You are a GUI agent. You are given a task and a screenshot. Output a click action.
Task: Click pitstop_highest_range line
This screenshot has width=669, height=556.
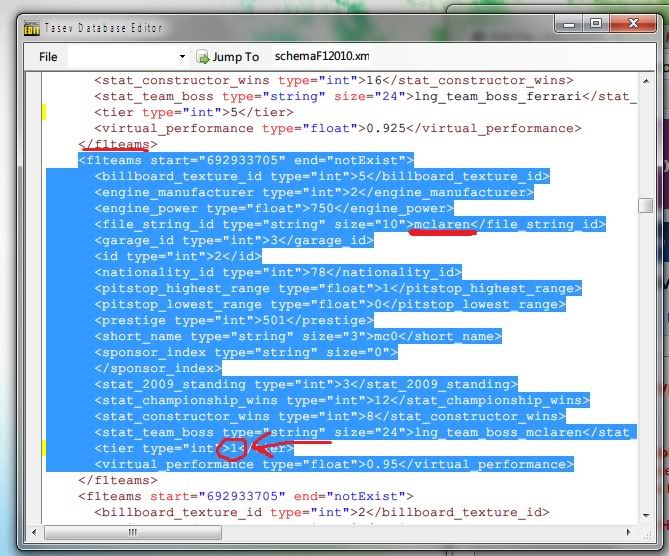point(337,288)
